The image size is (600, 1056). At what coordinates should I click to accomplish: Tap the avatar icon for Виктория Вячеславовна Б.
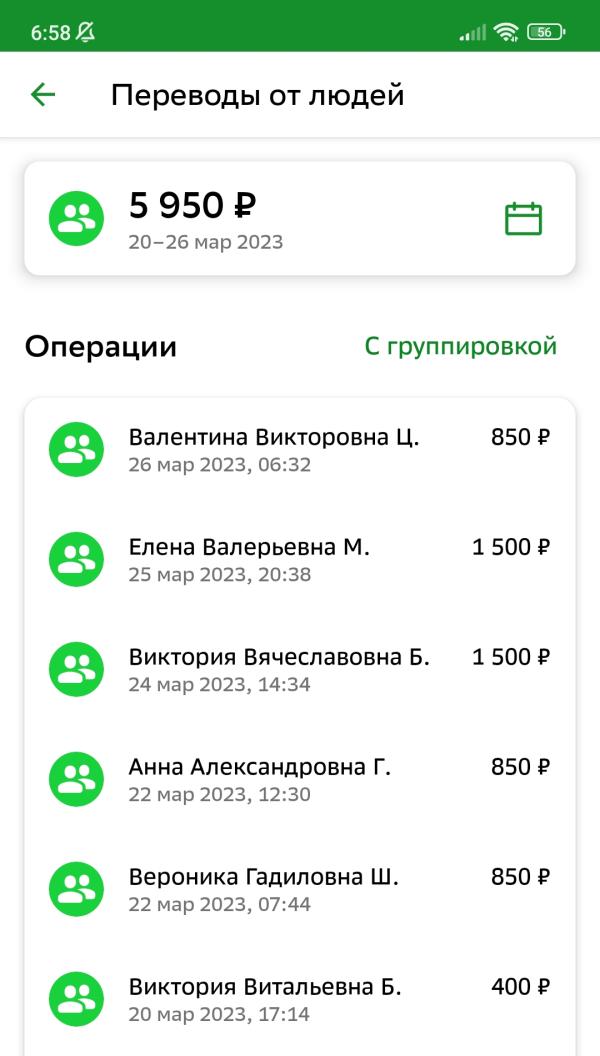click(x=76, y=669)
